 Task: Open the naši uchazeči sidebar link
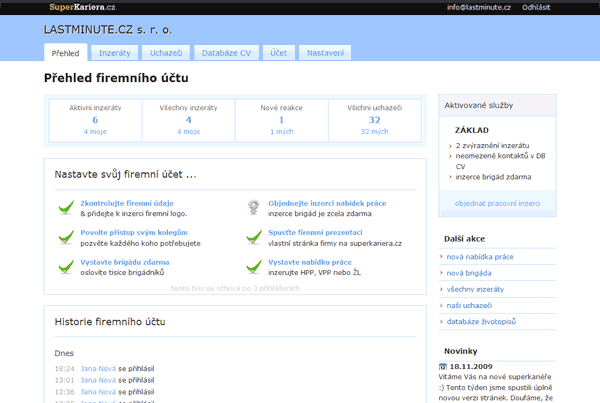(469, 305)
